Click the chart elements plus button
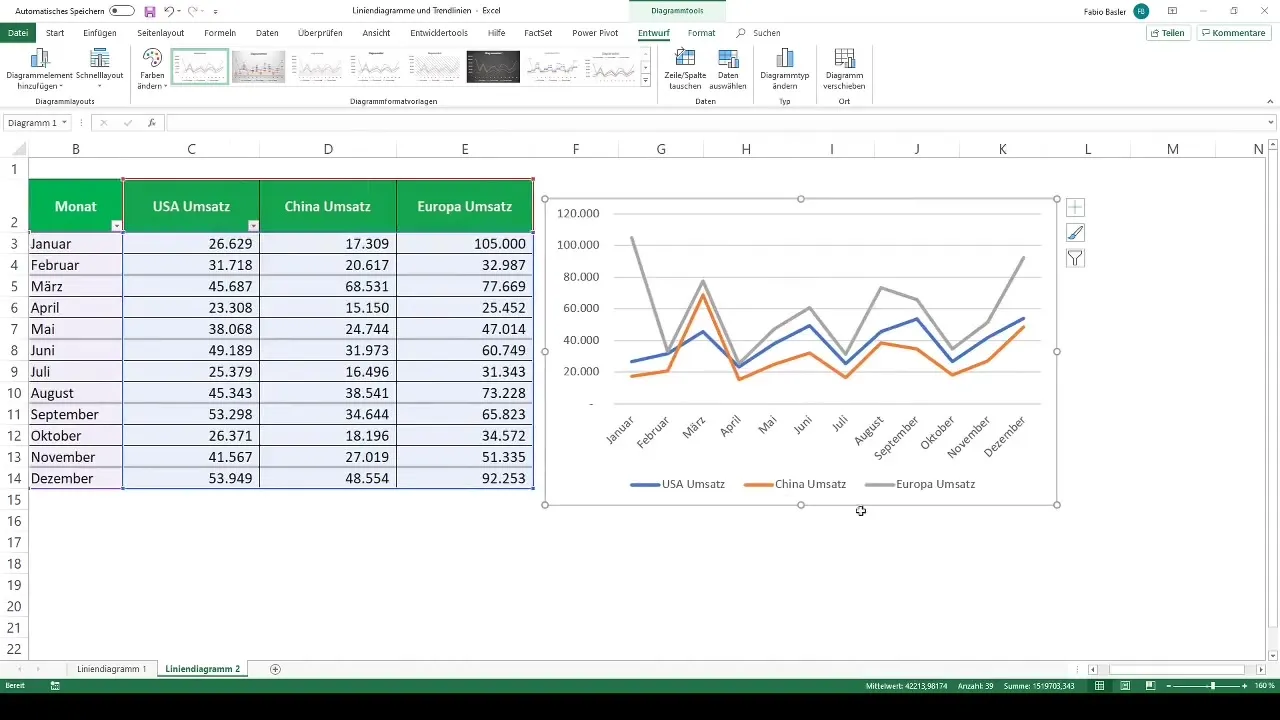Viewport: 1280px width, 720px height. coord(1075,208)
